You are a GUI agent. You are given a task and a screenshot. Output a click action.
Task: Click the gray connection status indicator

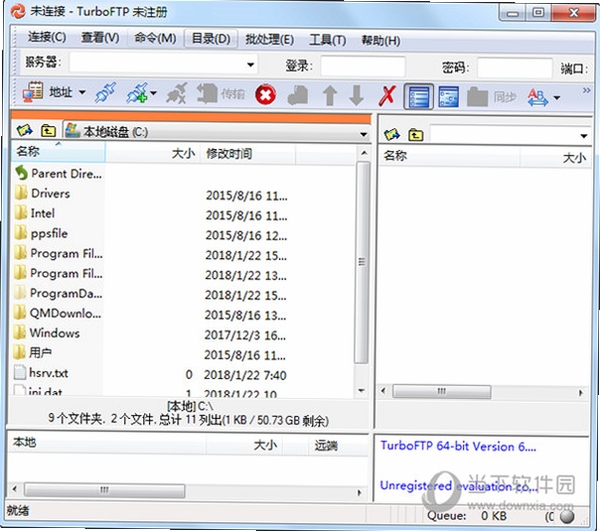[566, 516]
